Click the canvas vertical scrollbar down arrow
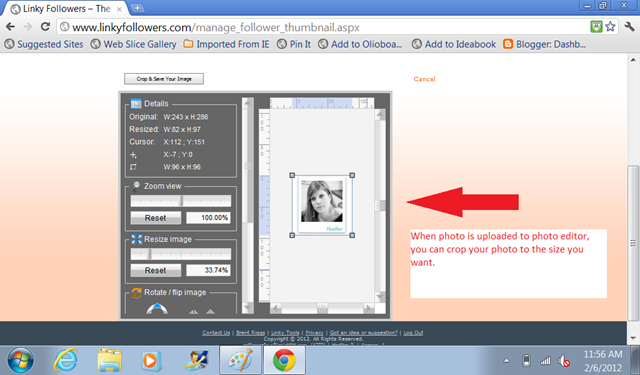Image resolution: width=640 pixels, height=375 pixels. pyautogui.click(x=380, y=296)
